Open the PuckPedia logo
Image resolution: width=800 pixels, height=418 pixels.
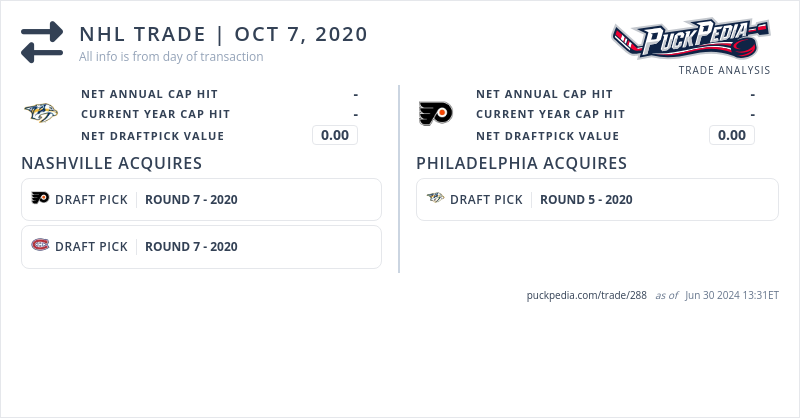pyautogui.click(x=690, y=40)
